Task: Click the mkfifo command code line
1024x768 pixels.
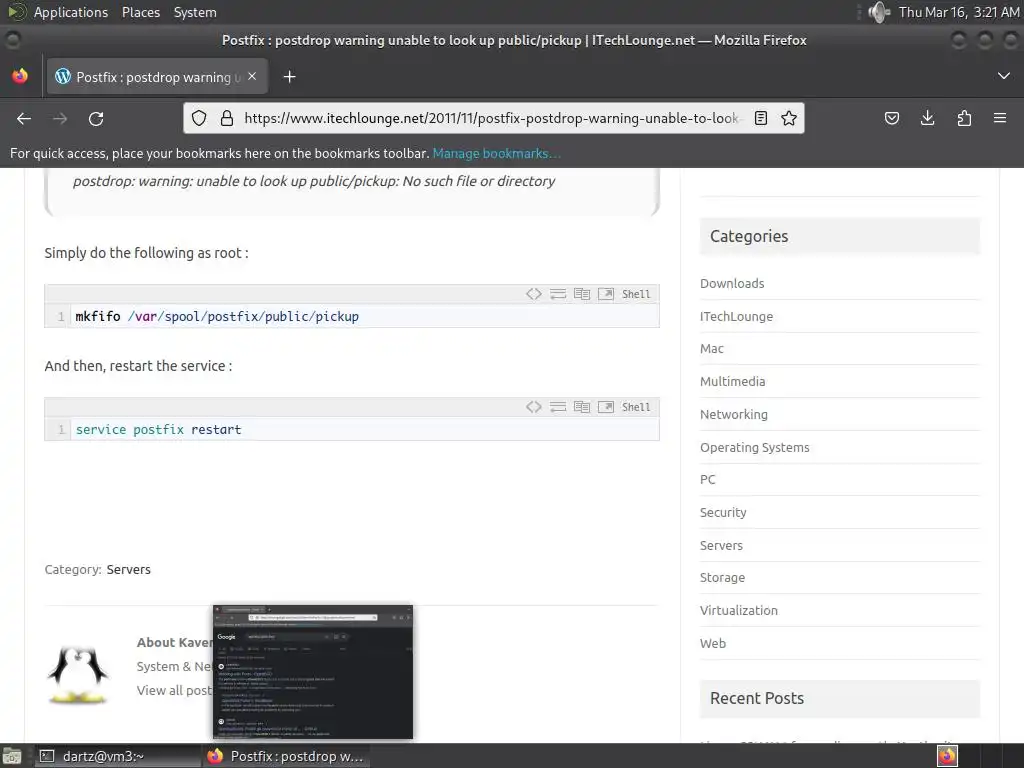Action: [217, 316]
